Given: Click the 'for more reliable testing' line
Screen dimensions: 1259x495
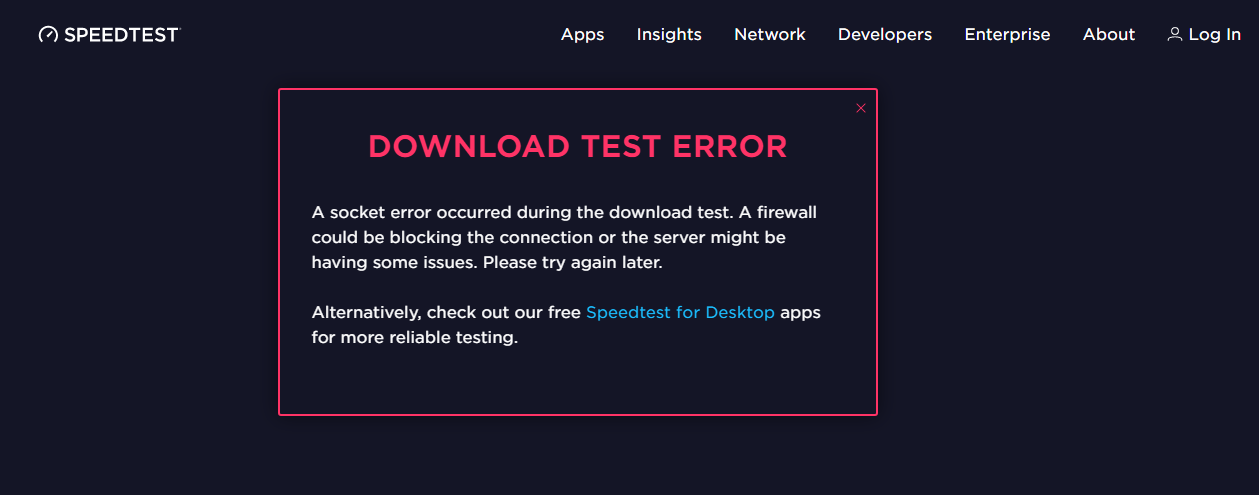Looking at the screenshot, I should click(x=415, y=337).
